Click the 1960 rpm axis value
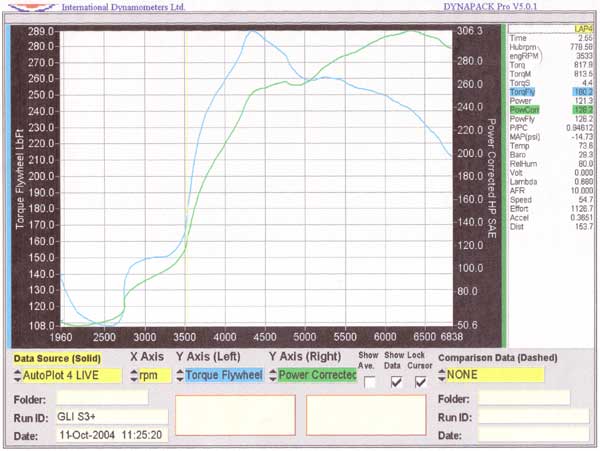600x451 pixels. pyautogui.click(x=61, y=337)
